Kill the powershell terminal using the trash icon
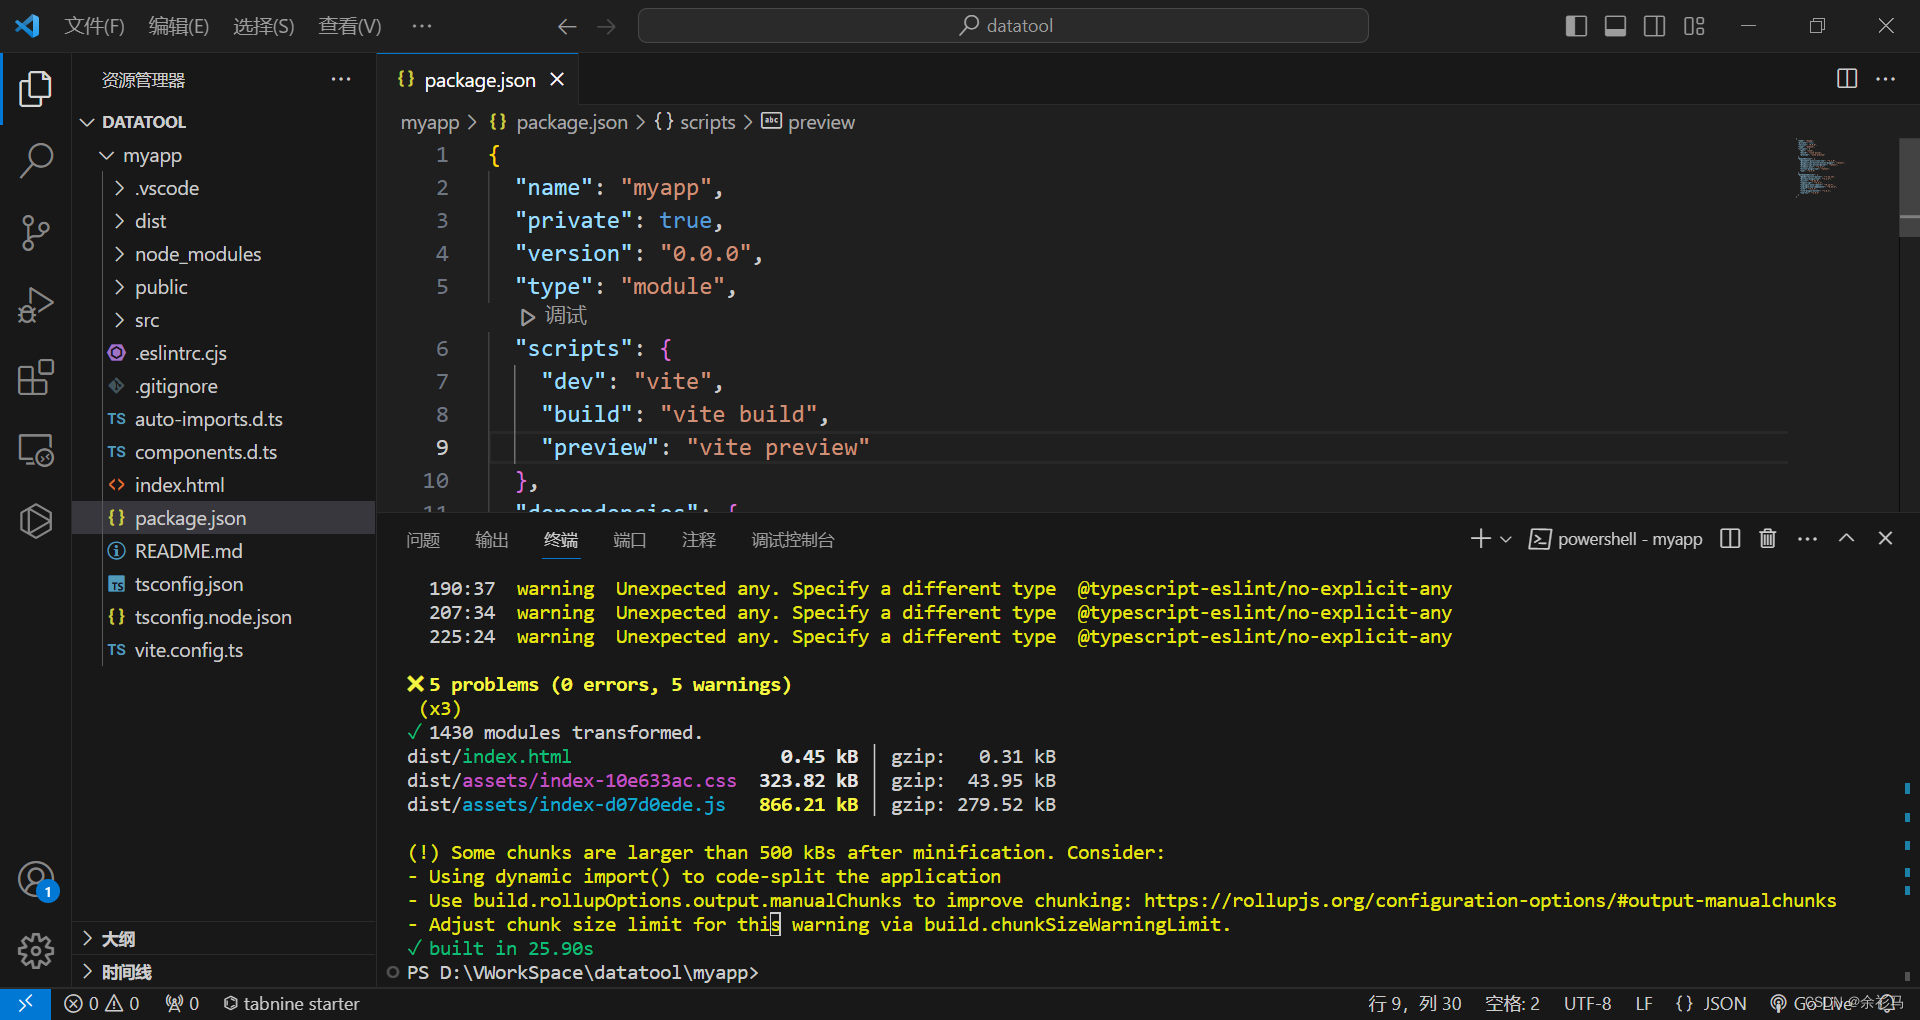1920x1020 pixels. 1767,538
